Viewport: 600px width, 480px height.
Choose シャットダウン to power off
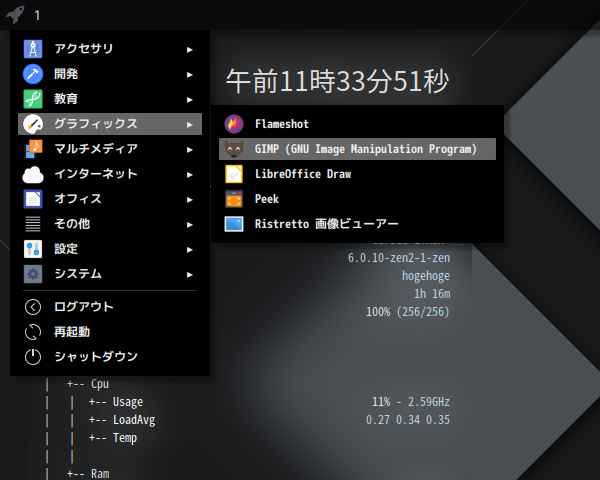tap(110, 357)
